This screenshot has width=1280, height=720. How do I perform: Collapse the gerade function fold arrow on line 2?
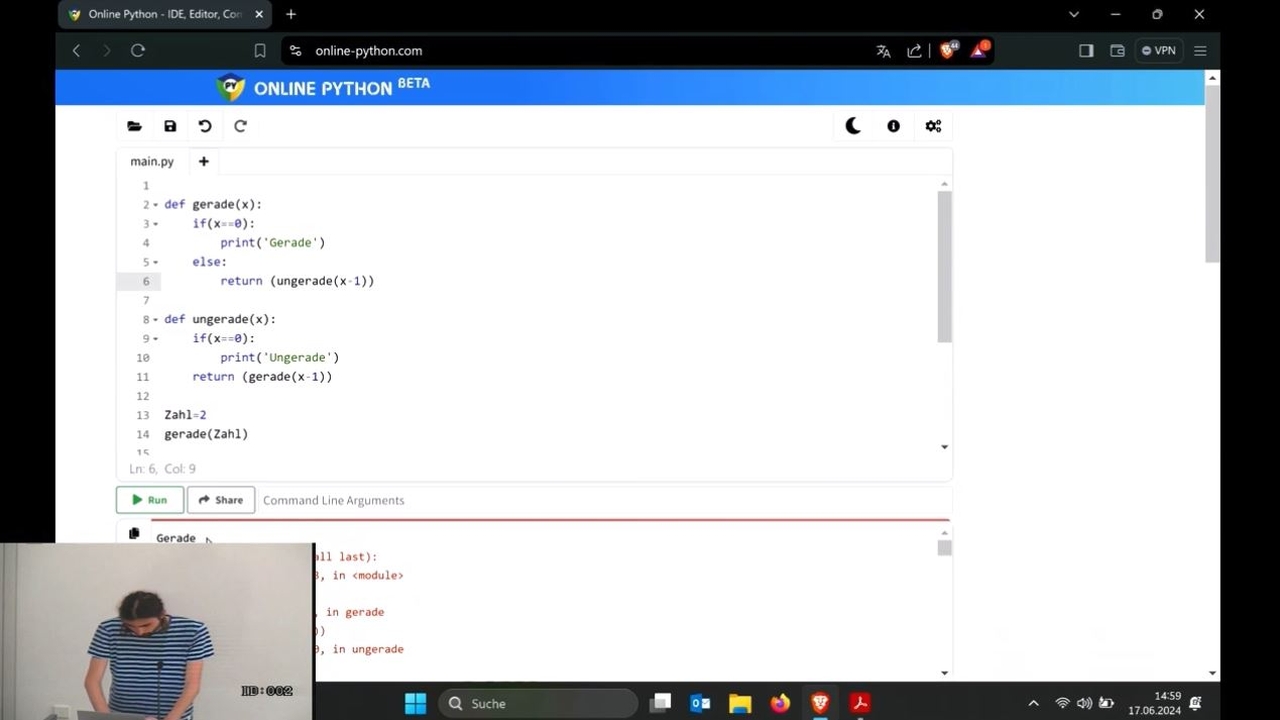tap(156, 205)
